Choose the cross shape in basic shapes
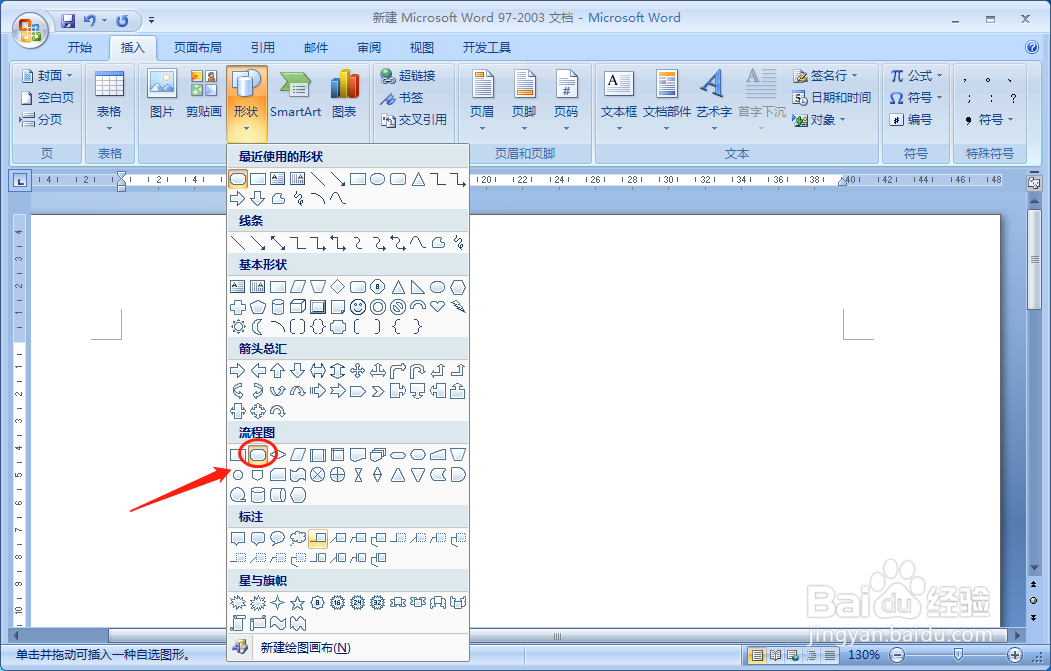Viewport: 1051px width, 671px height. tap(238, 307)
